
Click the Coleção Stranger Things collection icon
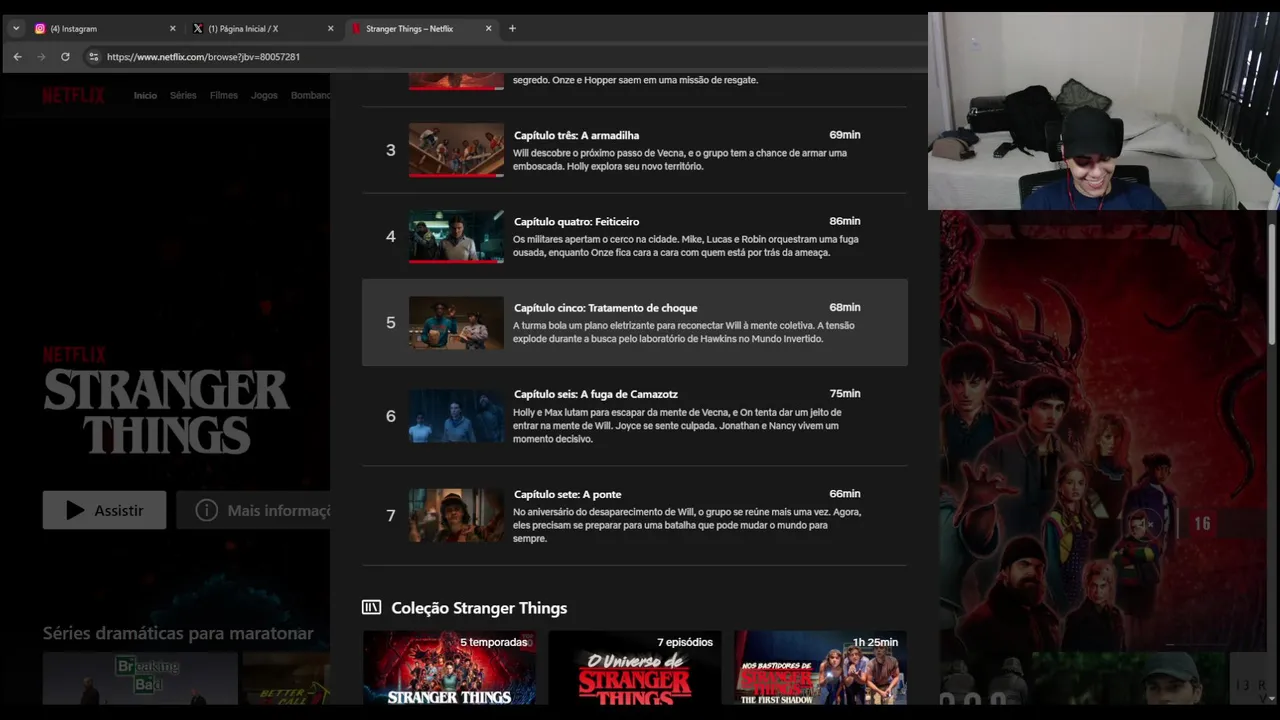pyautogui.click(x=371, y=607)
